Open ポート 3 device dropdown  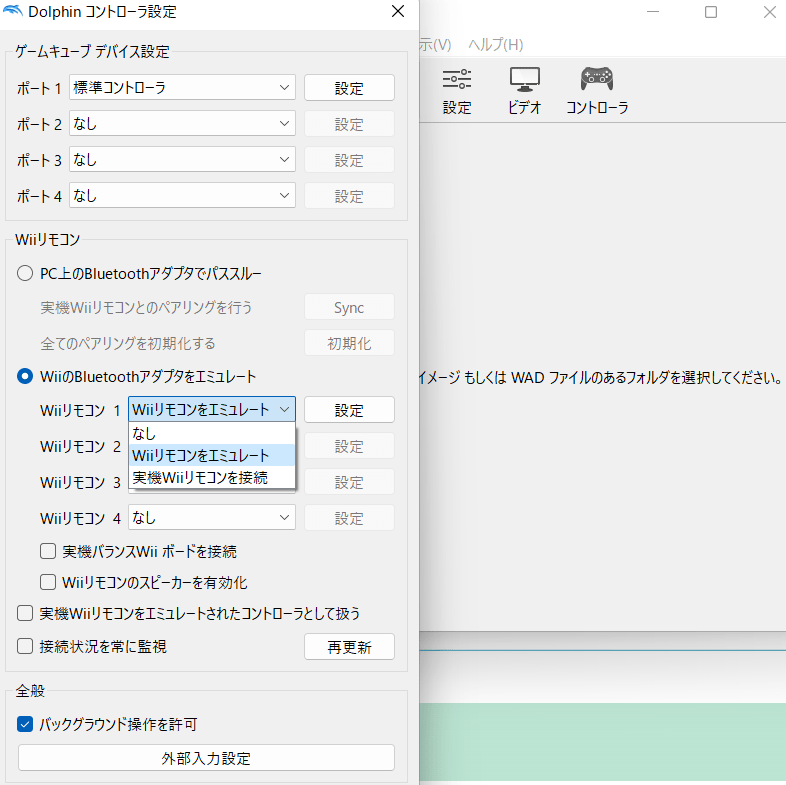click(182, 160)
